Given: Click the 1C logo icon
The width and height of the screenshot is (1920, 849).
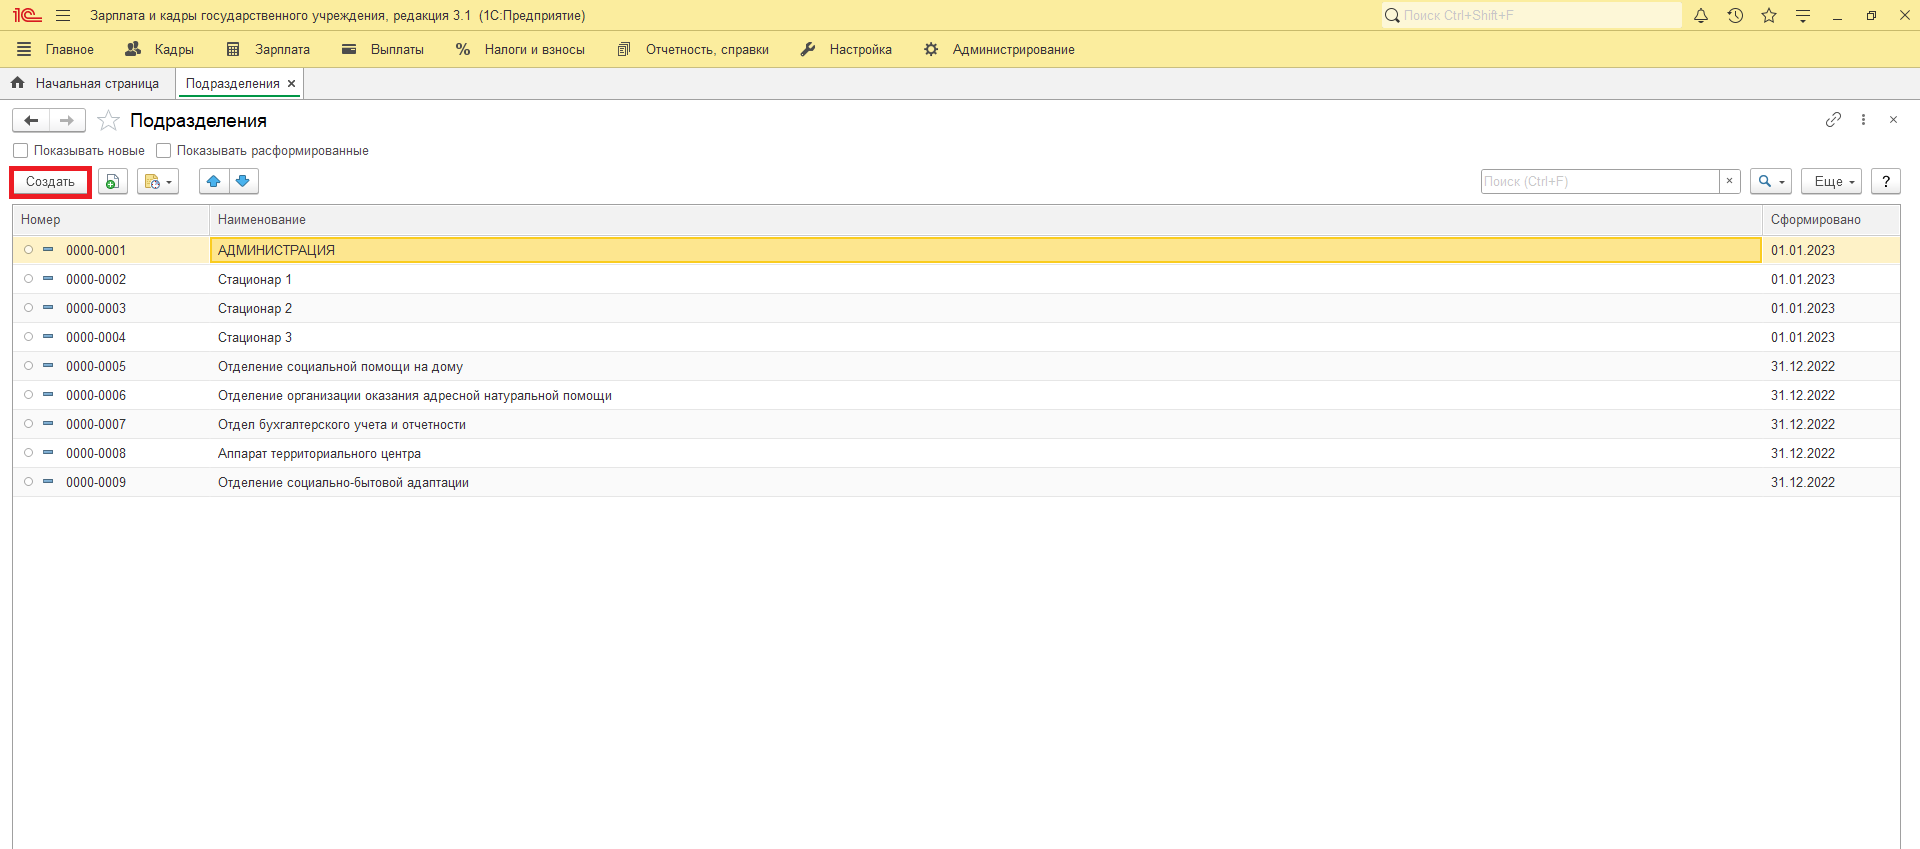Looking at the screenshot, I should click(27, 15).
